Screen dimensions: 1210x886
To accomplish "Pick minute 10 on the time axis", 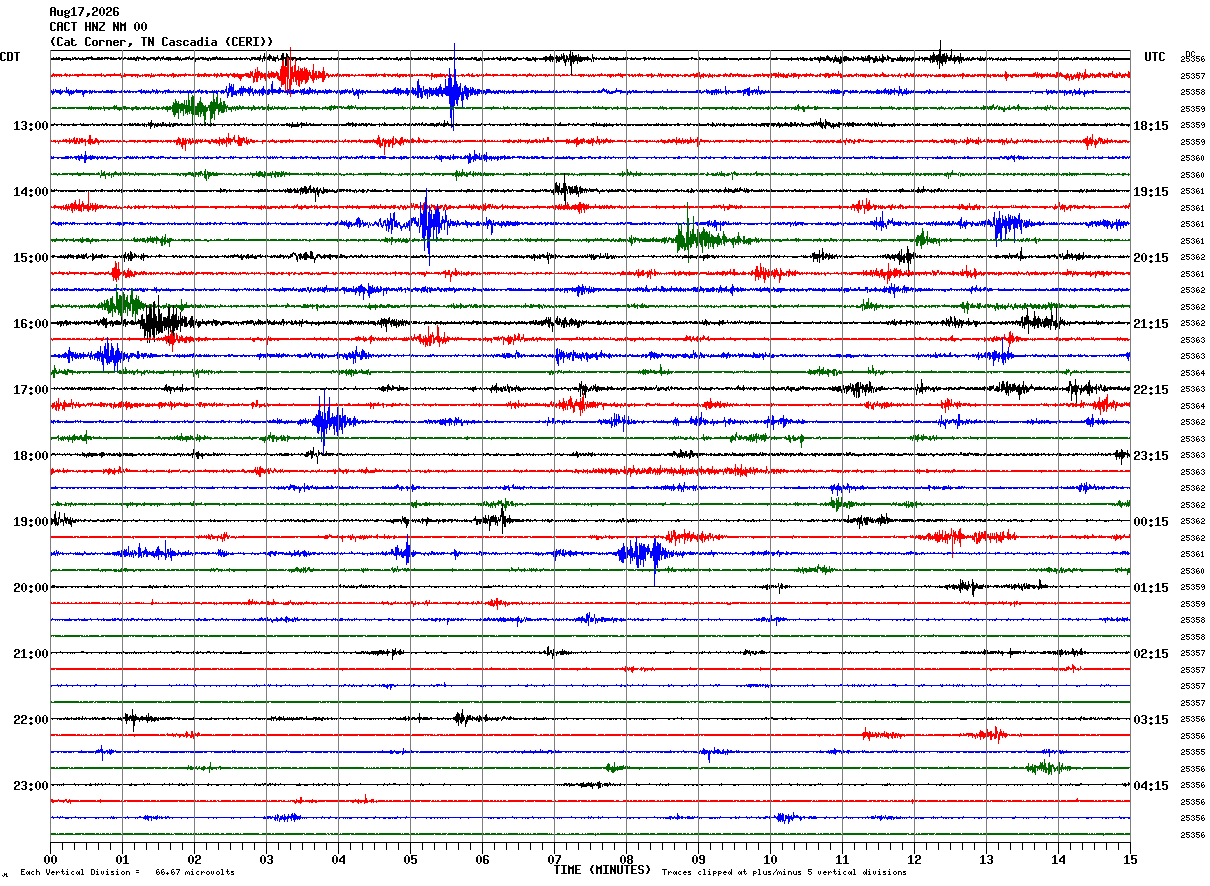I will [x=770, y=859].
